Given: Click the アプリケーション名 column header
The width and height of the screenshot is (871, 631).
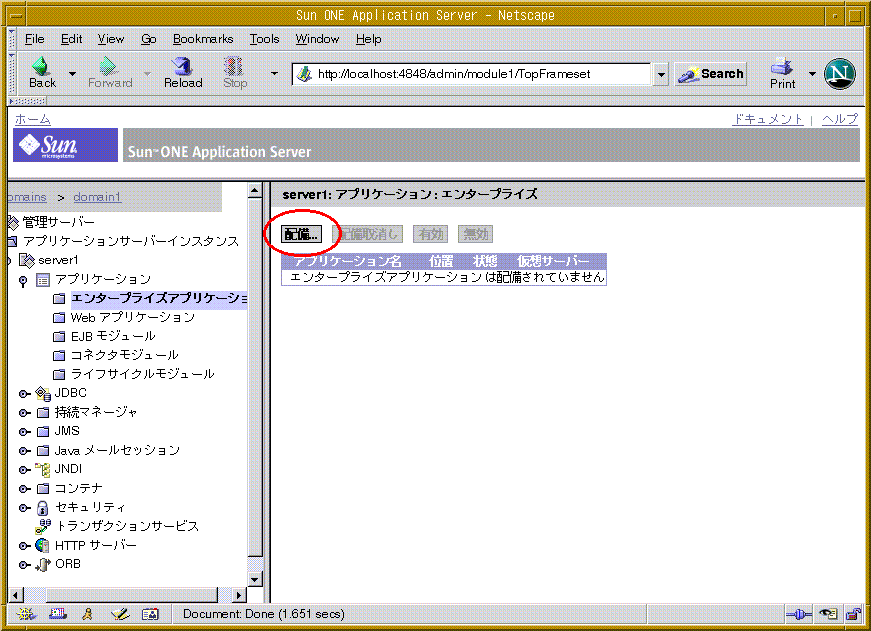Looking at the screenshot, I should [x=347, y=261].
